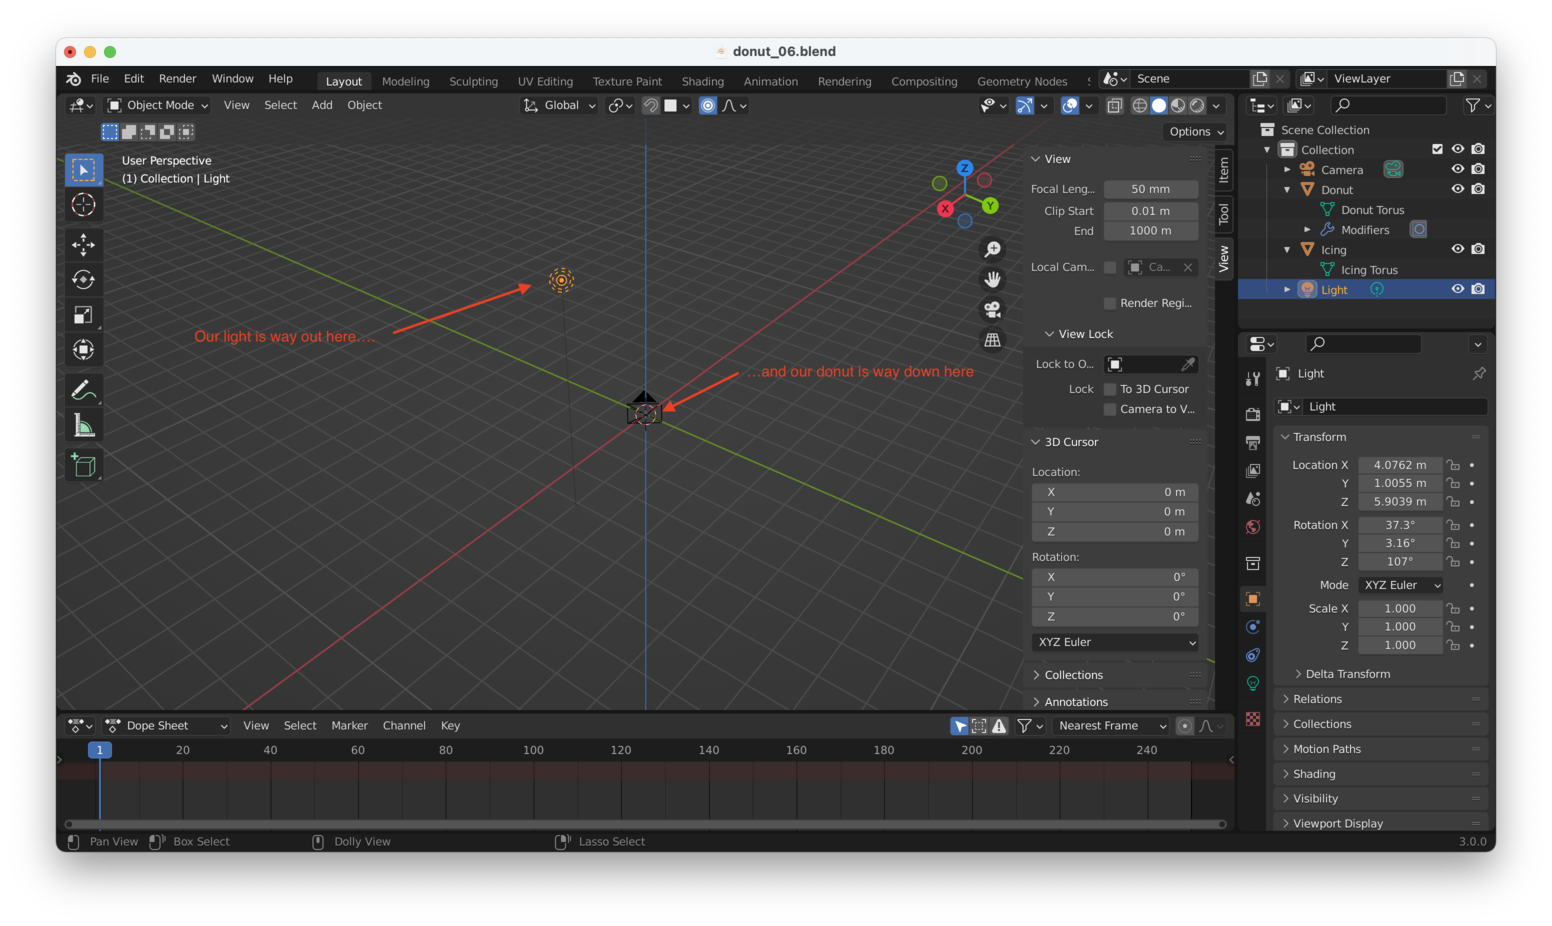Click the Options button in viewport header
Screen dimensions: 1552x926
(1196, 132)
